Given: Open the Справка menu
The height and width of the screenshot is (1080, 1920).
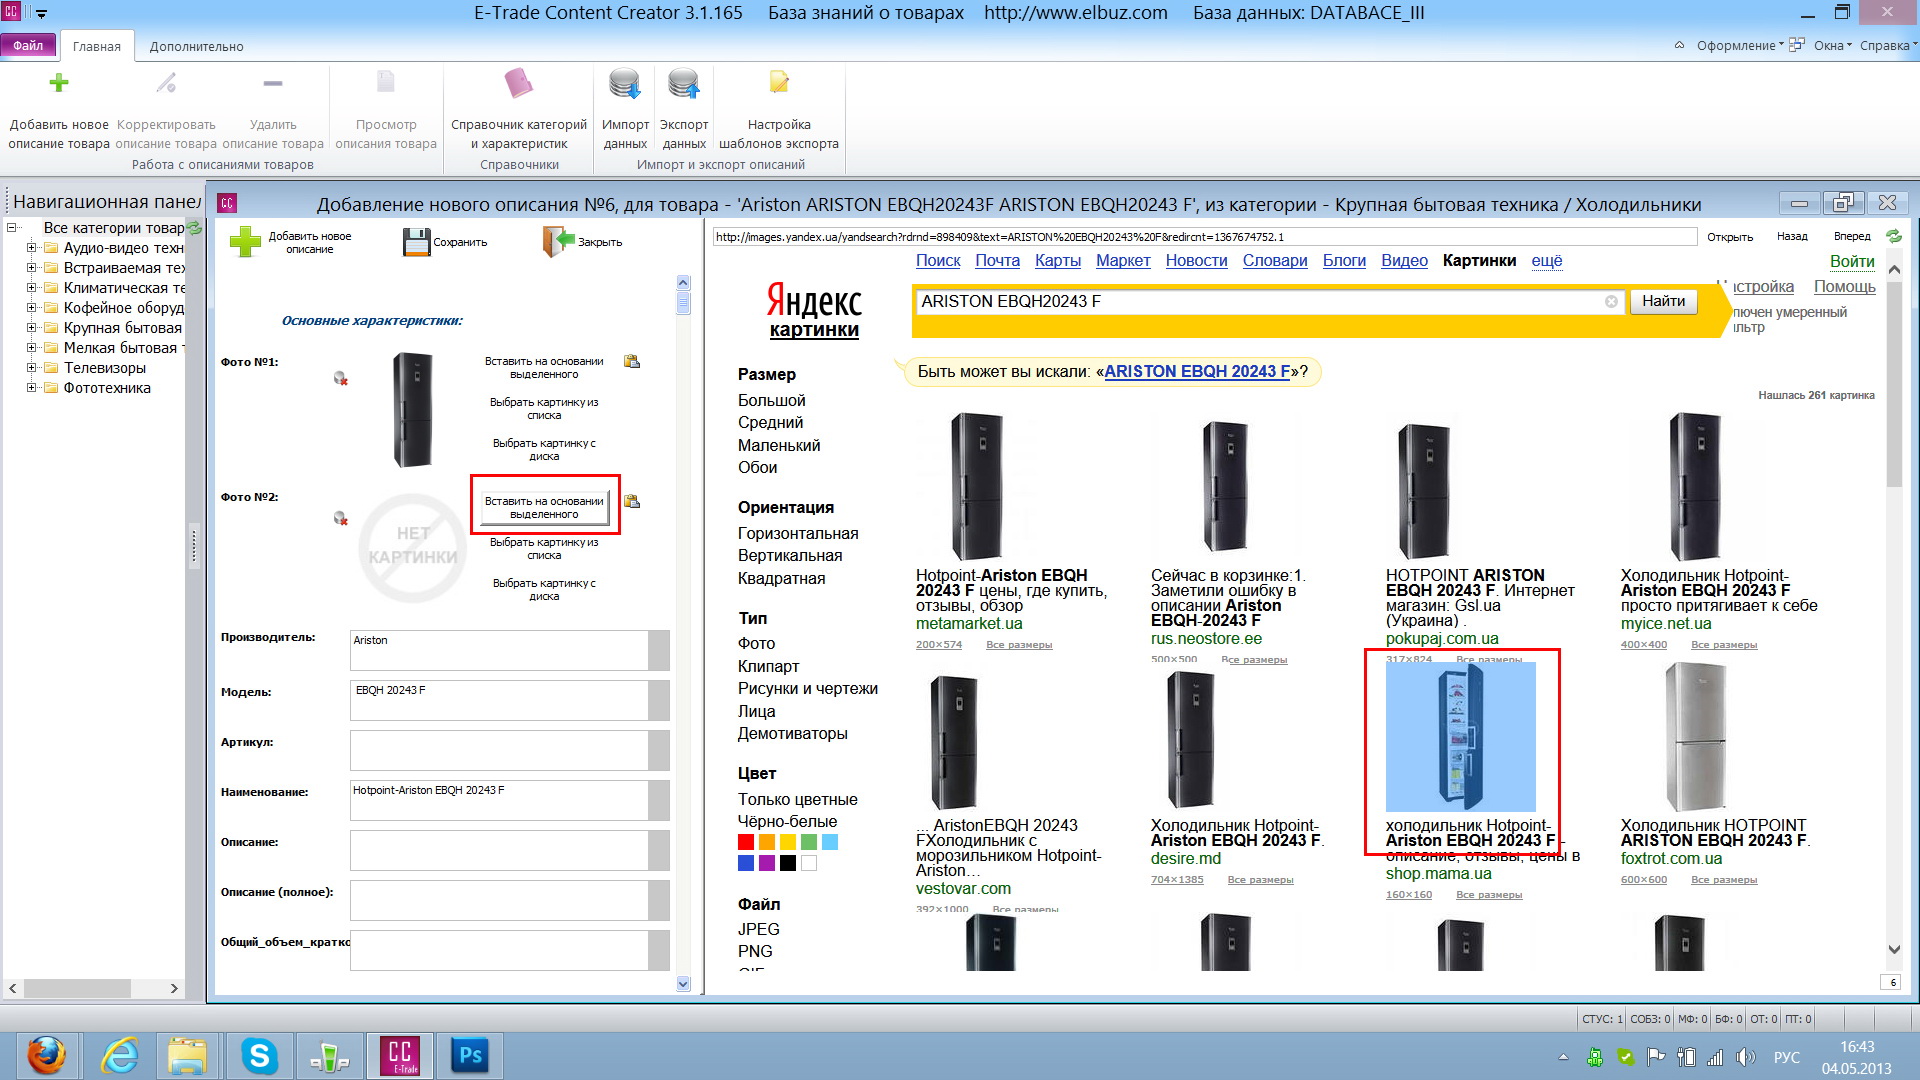Looking at the screenshot, I should 1888,46.
